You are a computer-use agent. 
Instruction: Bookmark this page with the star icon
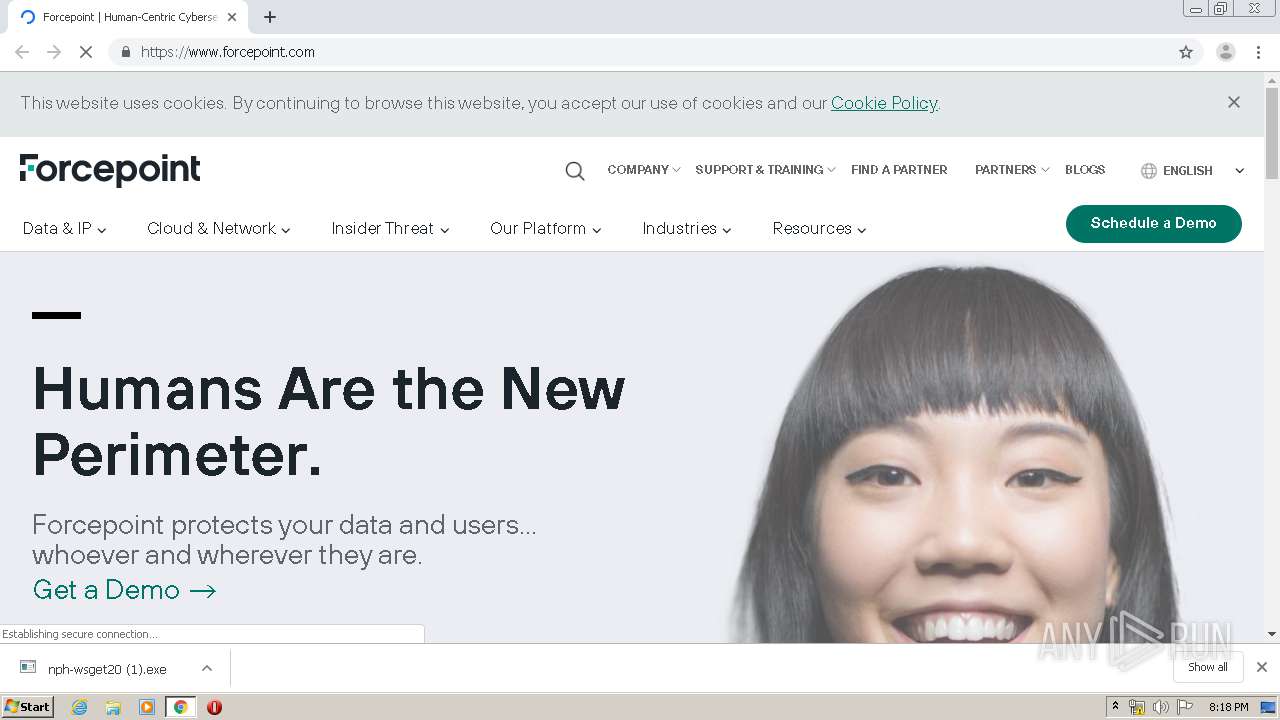pyautogui.click(x=1186, y=52)
